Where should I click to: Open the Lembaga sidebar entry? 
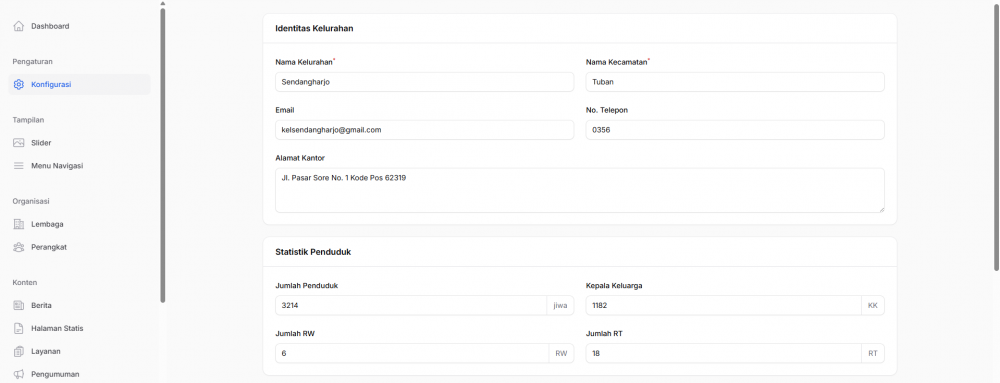79,224
